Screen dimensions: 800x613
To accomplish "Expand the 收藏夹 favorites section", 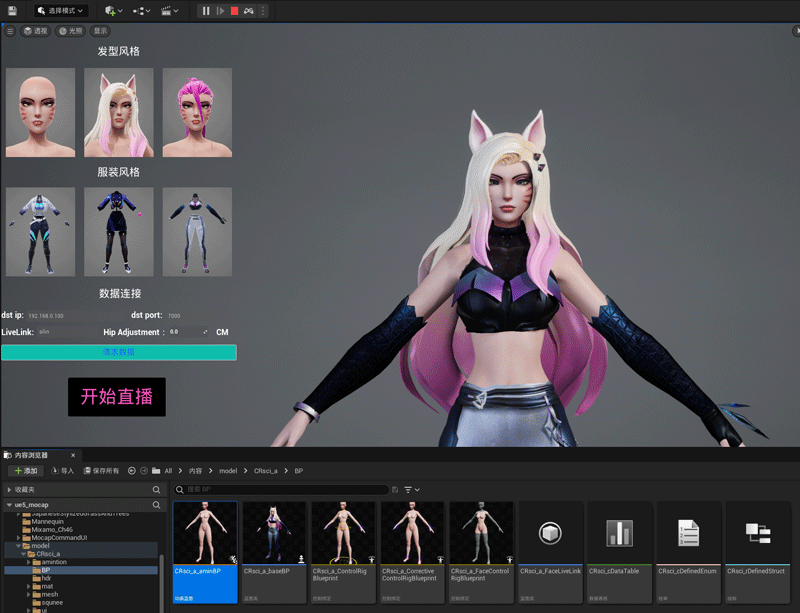I will pyautogui.click(x=9, y=489).
